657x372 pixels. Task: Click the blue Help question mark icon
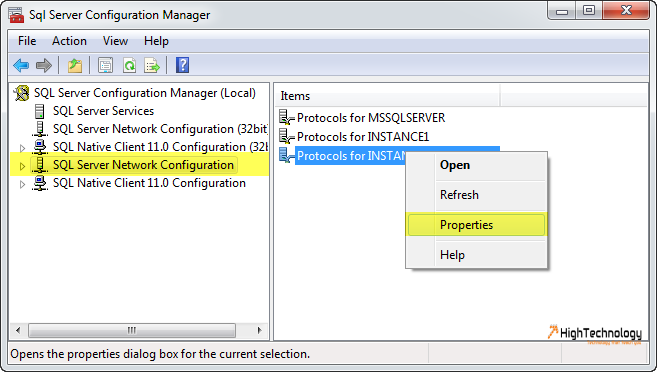[x=182, y=65]
